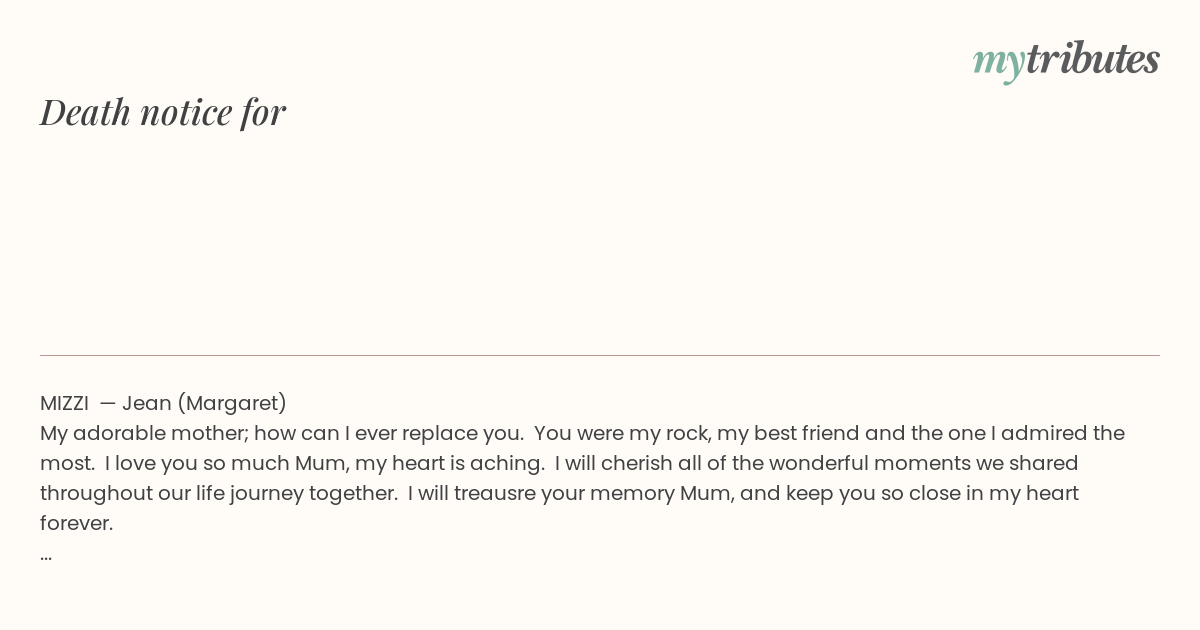The width and height of the screenshot is (1200, 630).
Task: Click the surname "MIZZI"
Action: pos(64,403)
